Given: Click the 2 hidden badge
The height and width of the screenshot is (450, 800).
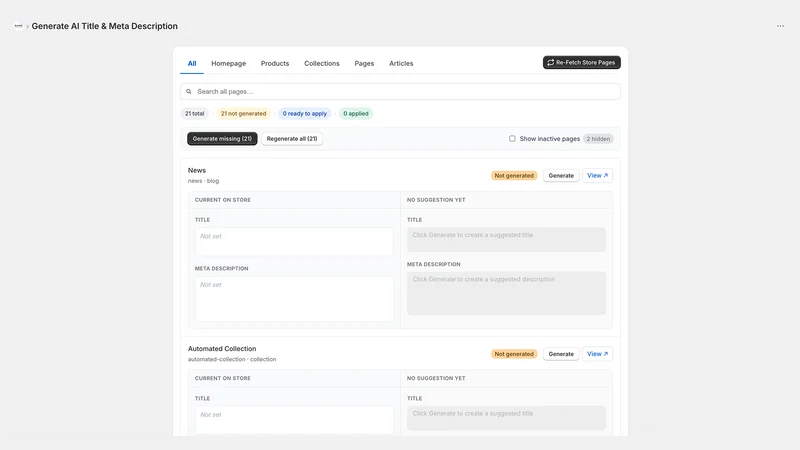Looking at the screenshot, I should pos(598,139).
